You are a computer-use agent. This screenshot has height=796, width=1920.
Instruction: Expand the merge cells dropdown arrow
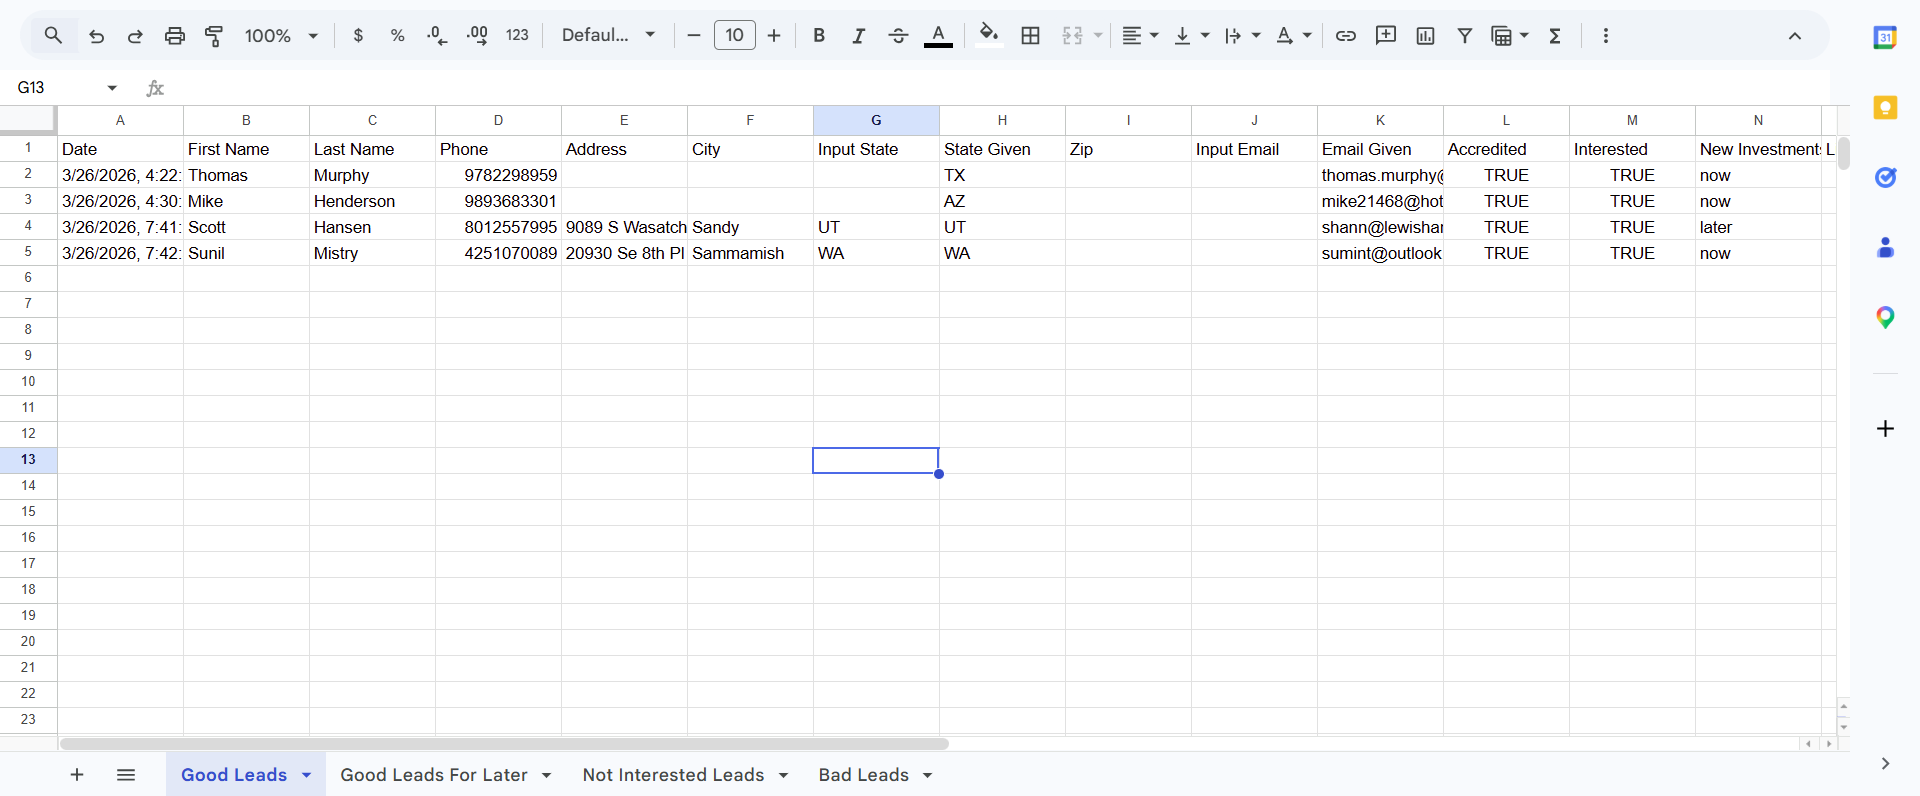1098,36
